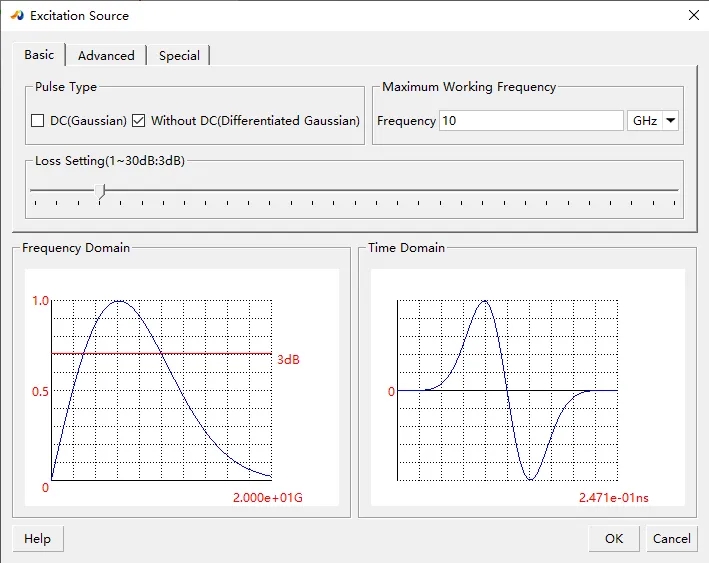Click the Loss Setting slider handle
The image size is (709, 563).
(x=100, y=190)
